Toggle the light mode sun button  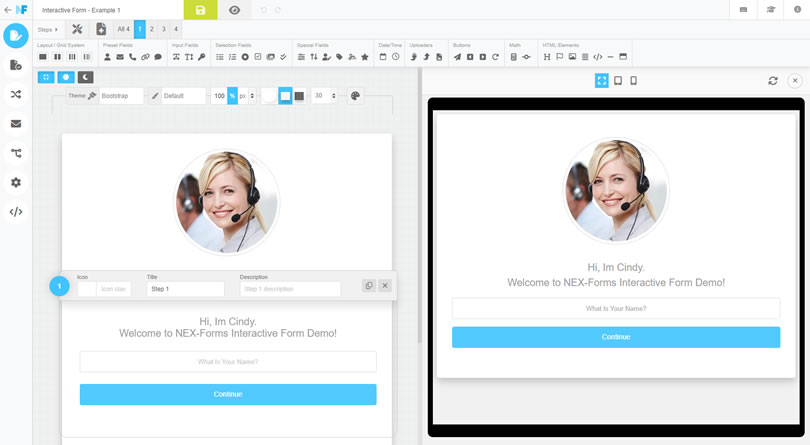pyautogui.click(x=66, y=78)
